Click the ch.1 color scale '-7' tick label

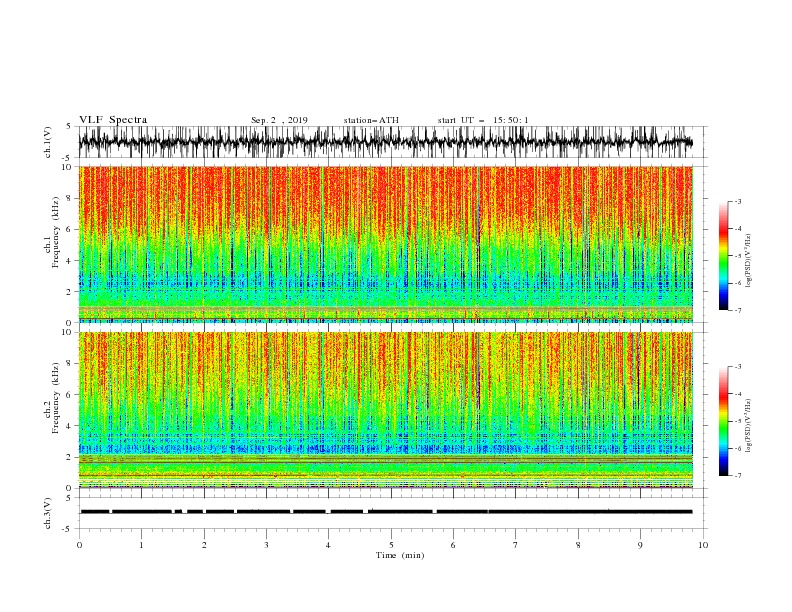(738, 310)
